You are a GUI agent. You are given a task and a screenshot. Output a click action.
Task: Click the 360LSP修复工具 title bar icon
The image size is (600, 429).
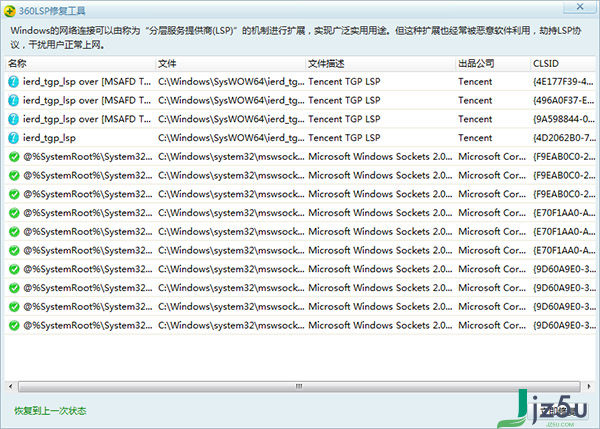click(x=10, y=11)
